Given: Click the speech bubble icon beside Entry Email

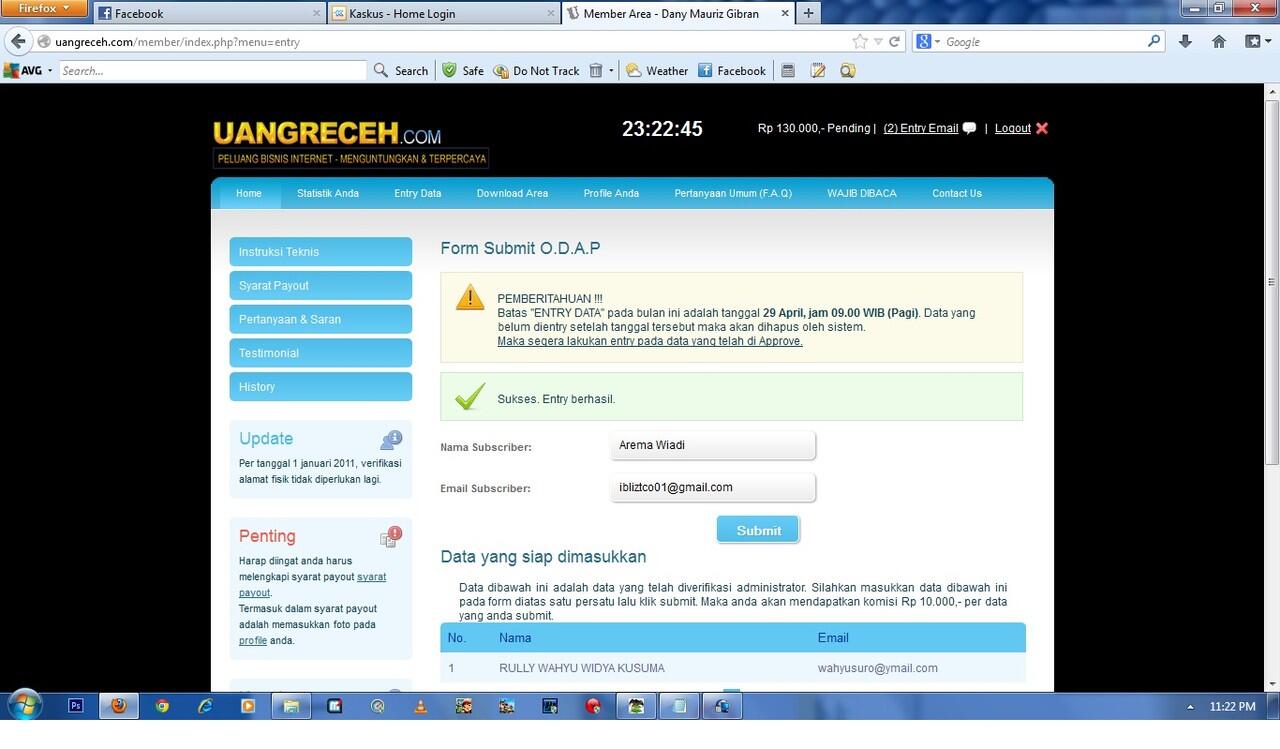Looking at the screenshot, I should (969, 128).
